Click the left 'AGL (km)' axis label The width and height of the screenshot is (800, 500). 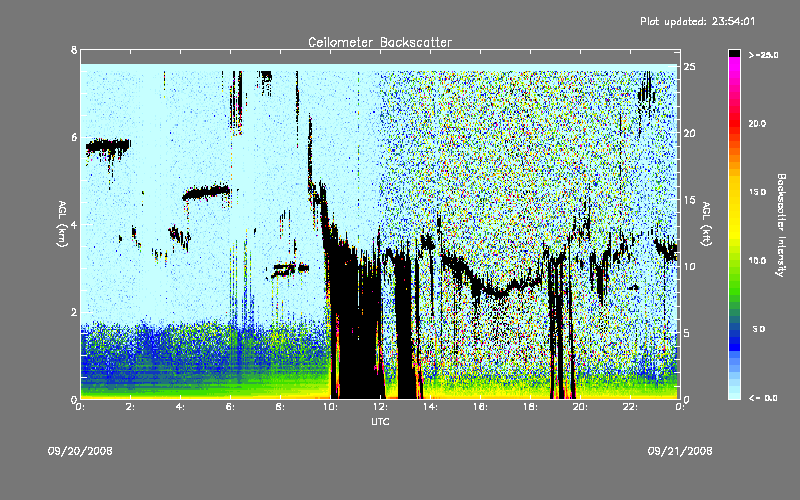(62, 224)
